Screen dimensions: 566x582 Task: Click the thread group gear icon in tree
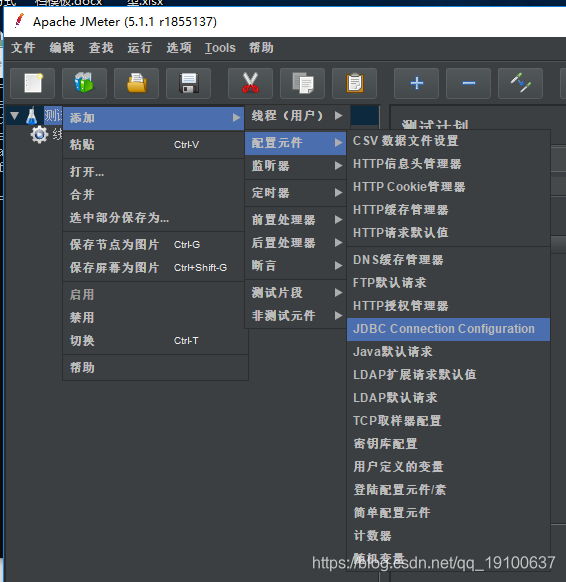(x=39, y=134)
